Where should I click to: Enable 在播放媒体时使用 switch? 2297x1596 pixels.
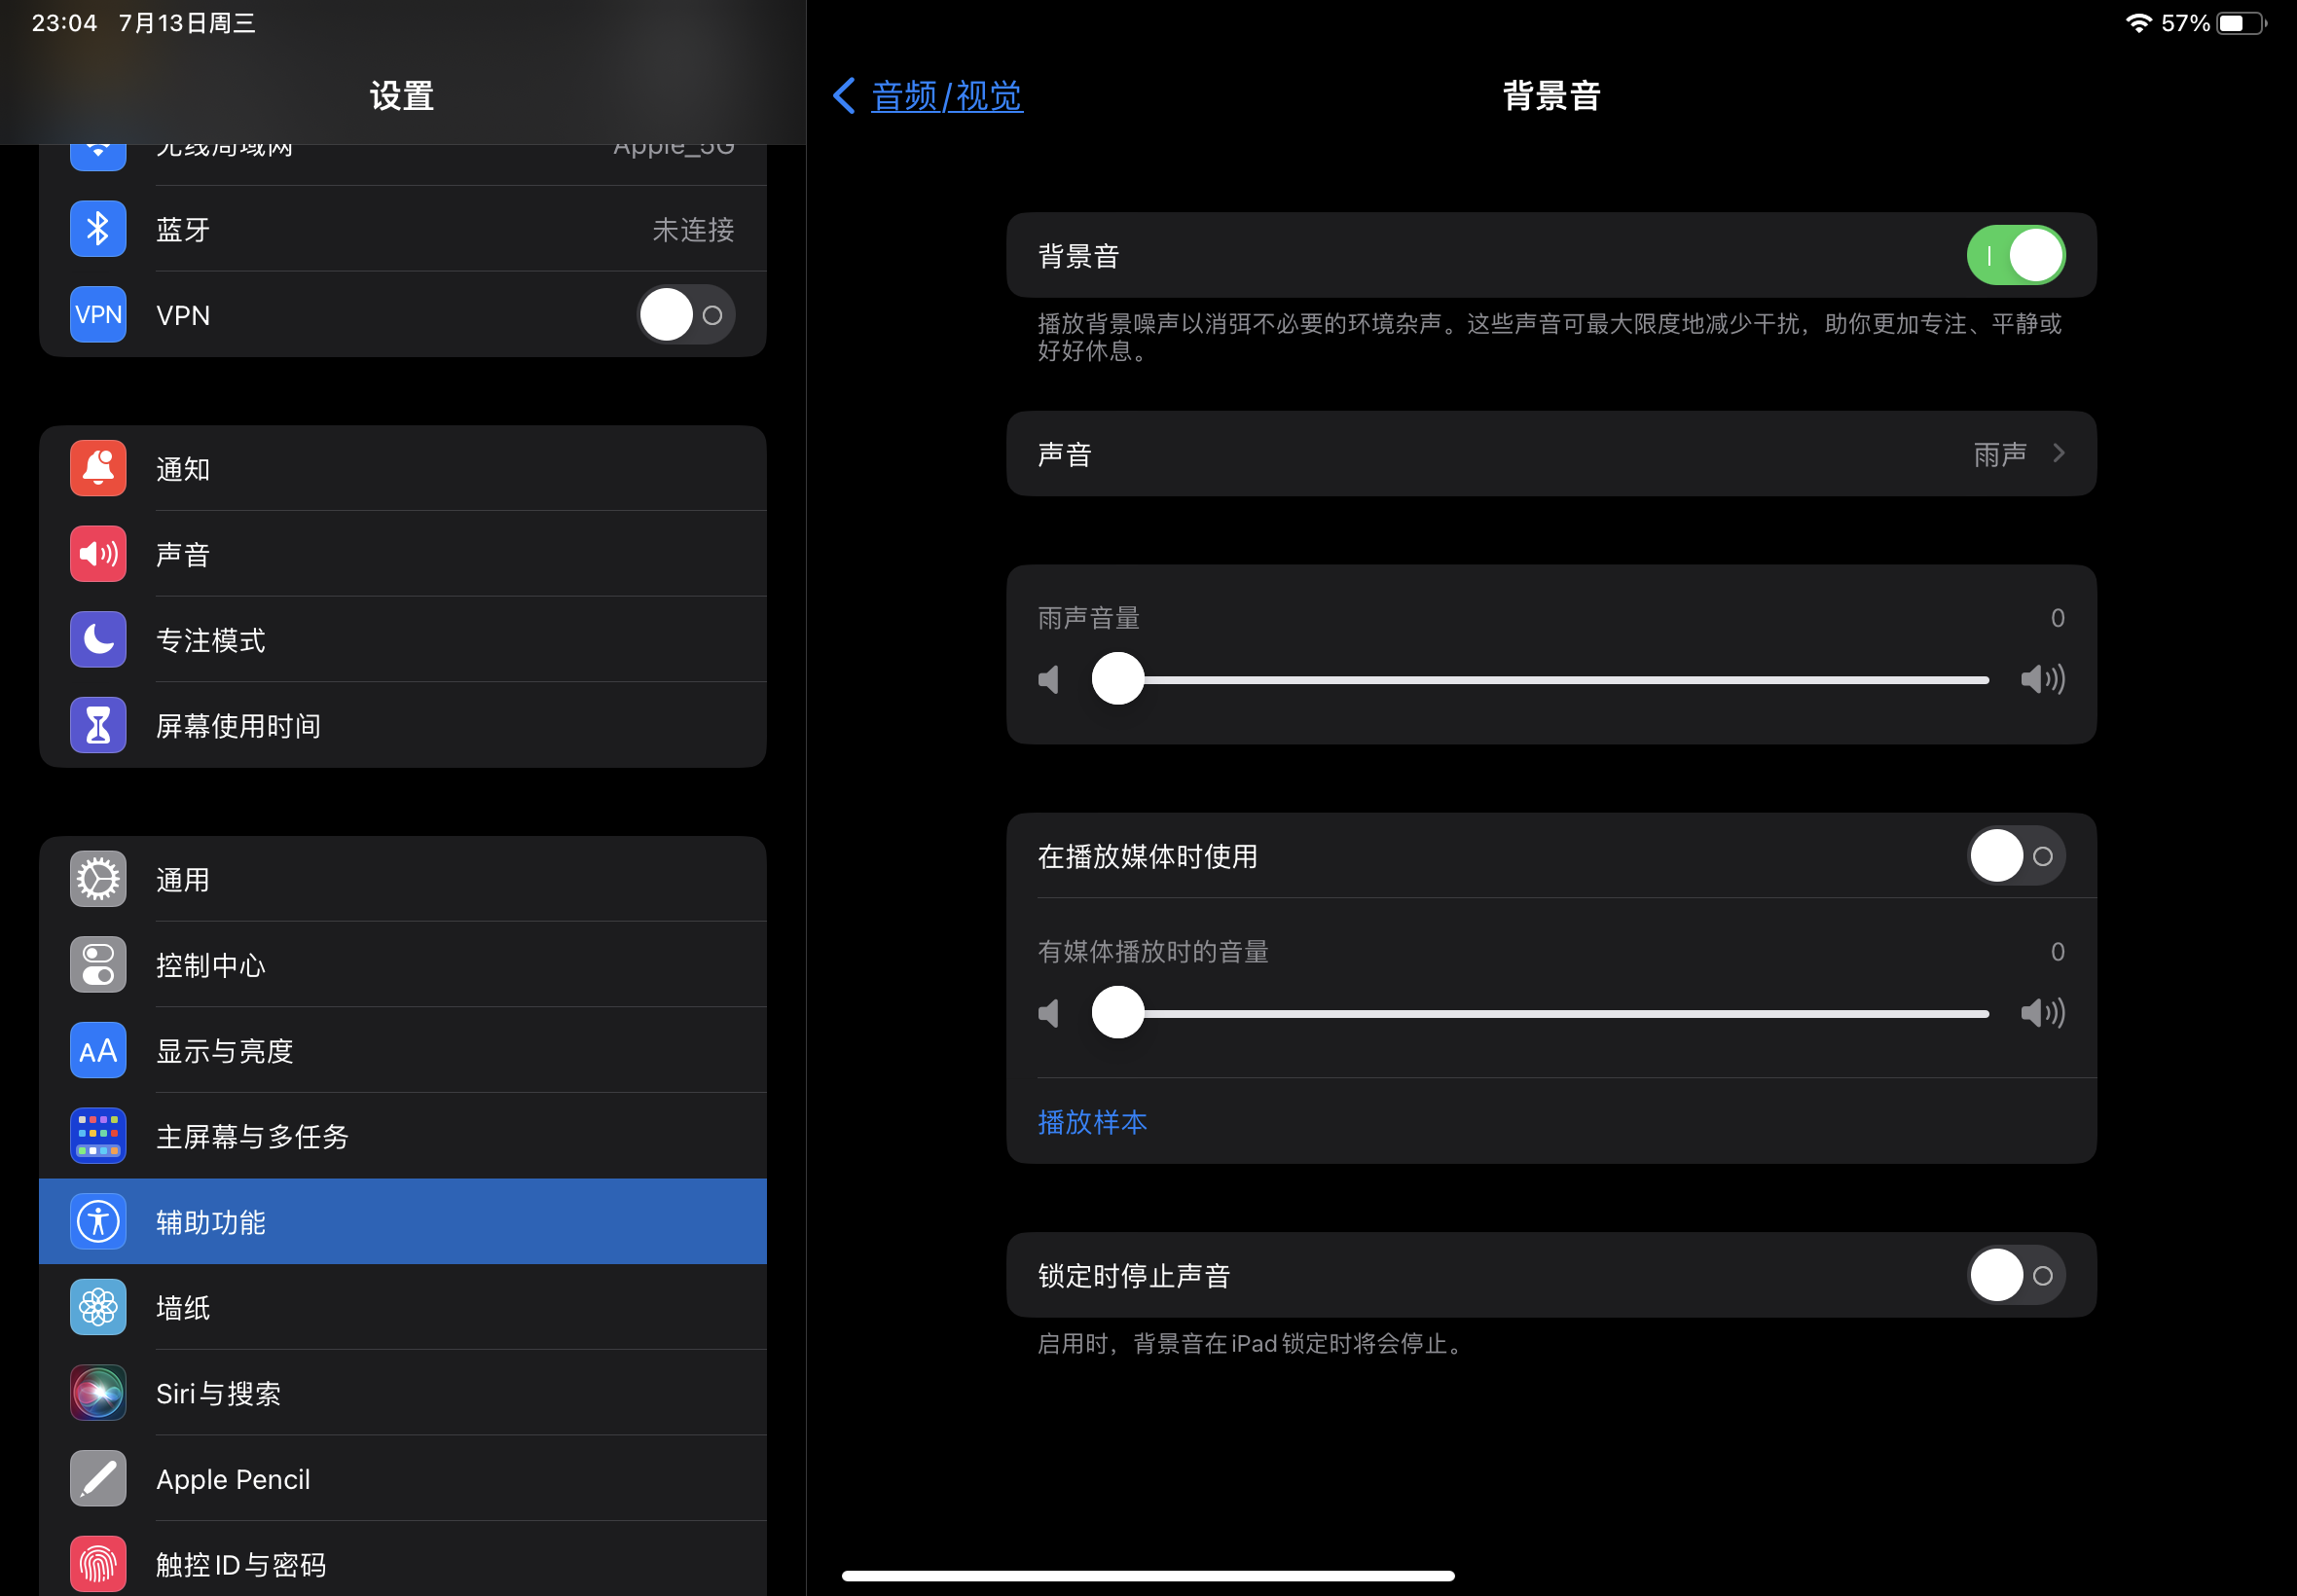point(2015,856)
